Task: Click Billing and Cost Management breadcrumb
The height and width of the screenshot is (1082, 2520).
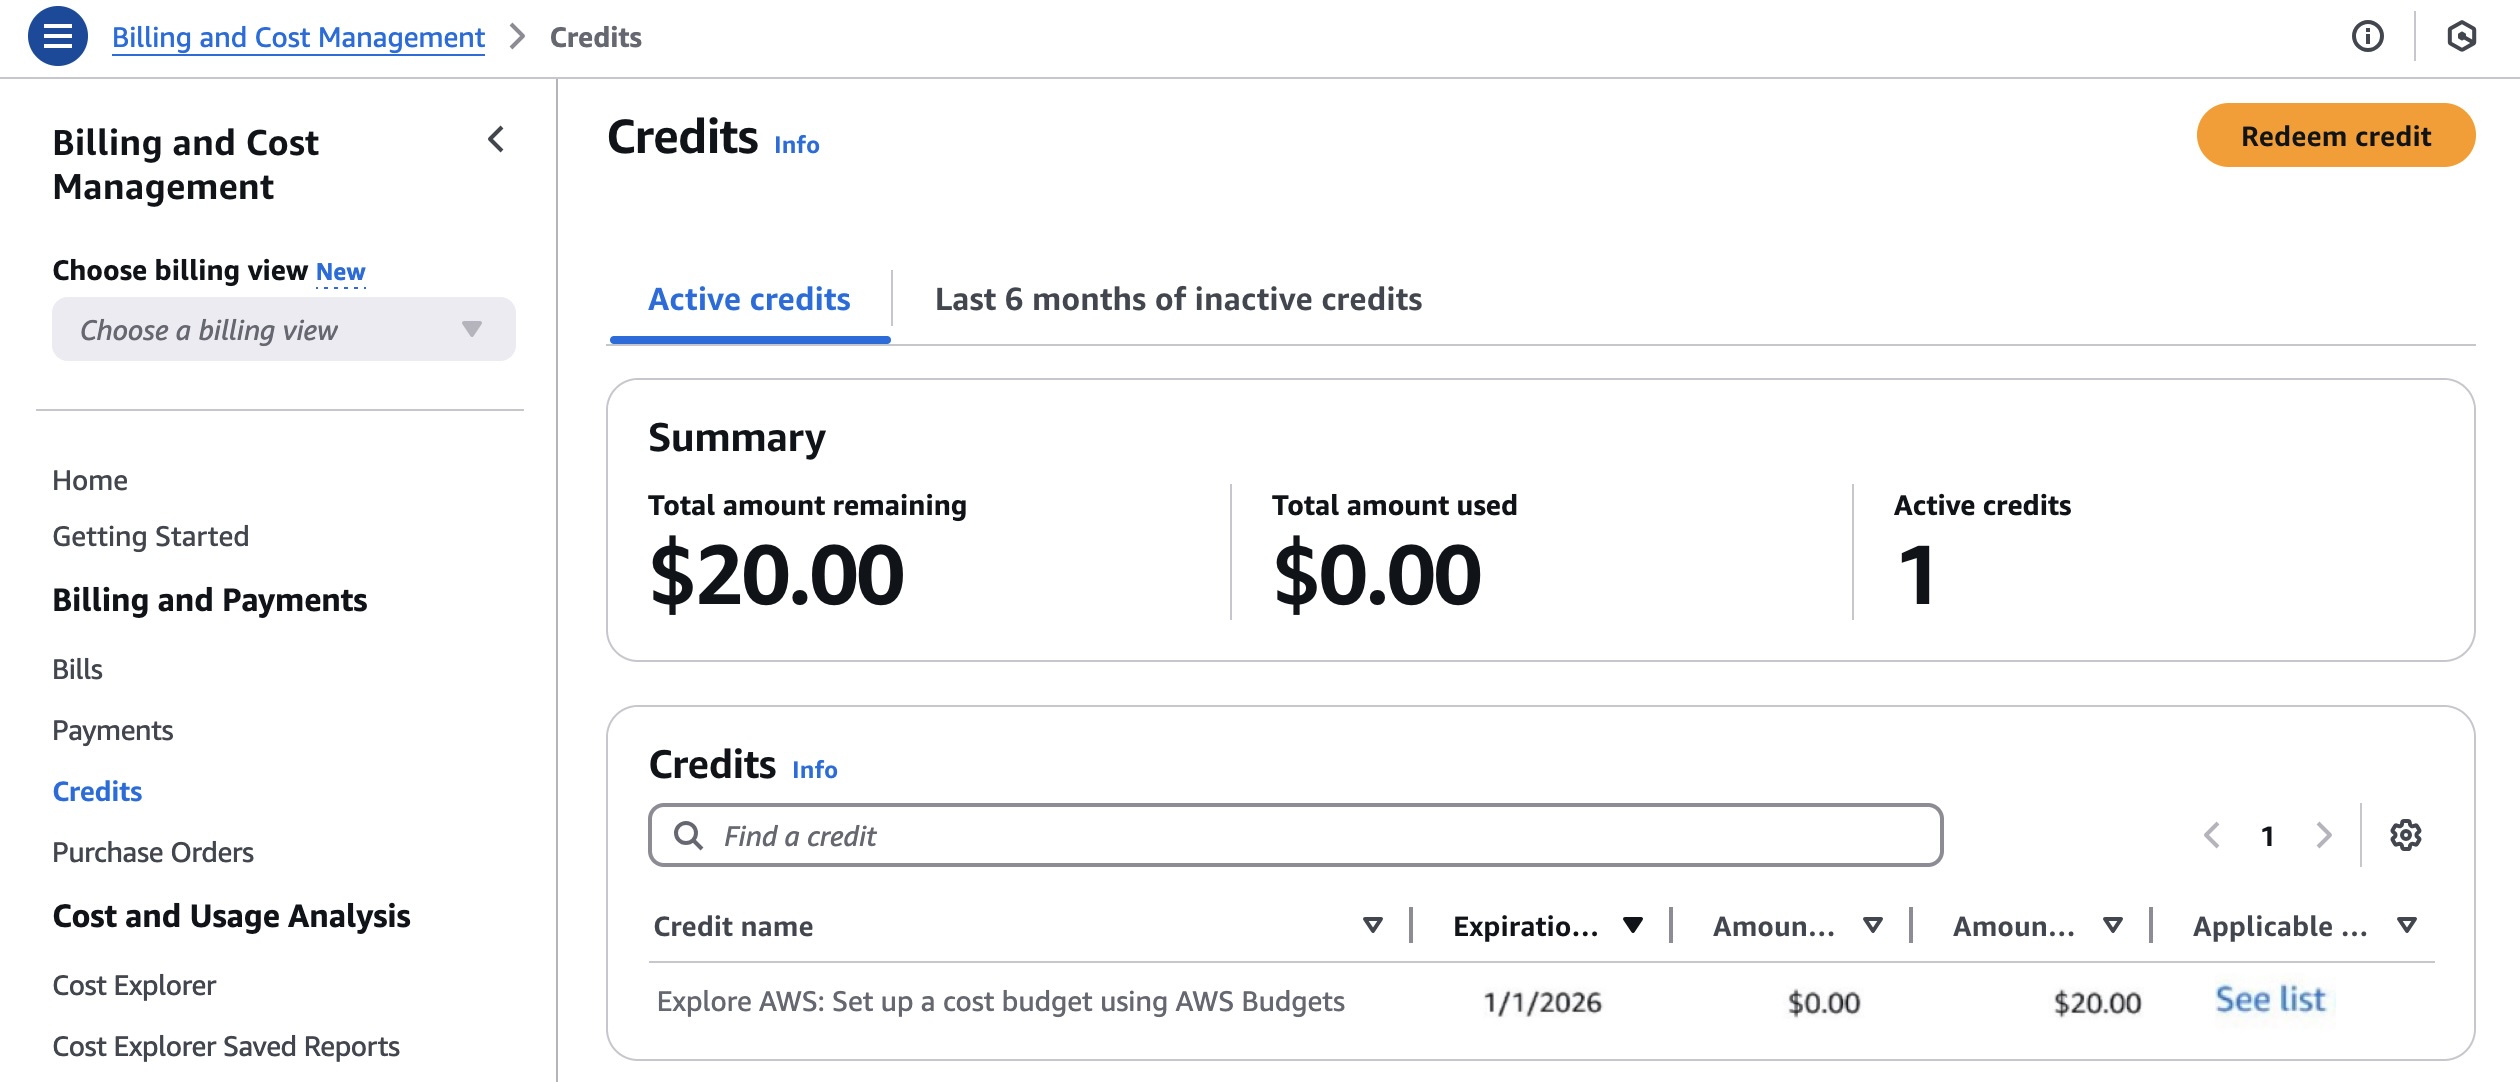Action: (298, 37)
